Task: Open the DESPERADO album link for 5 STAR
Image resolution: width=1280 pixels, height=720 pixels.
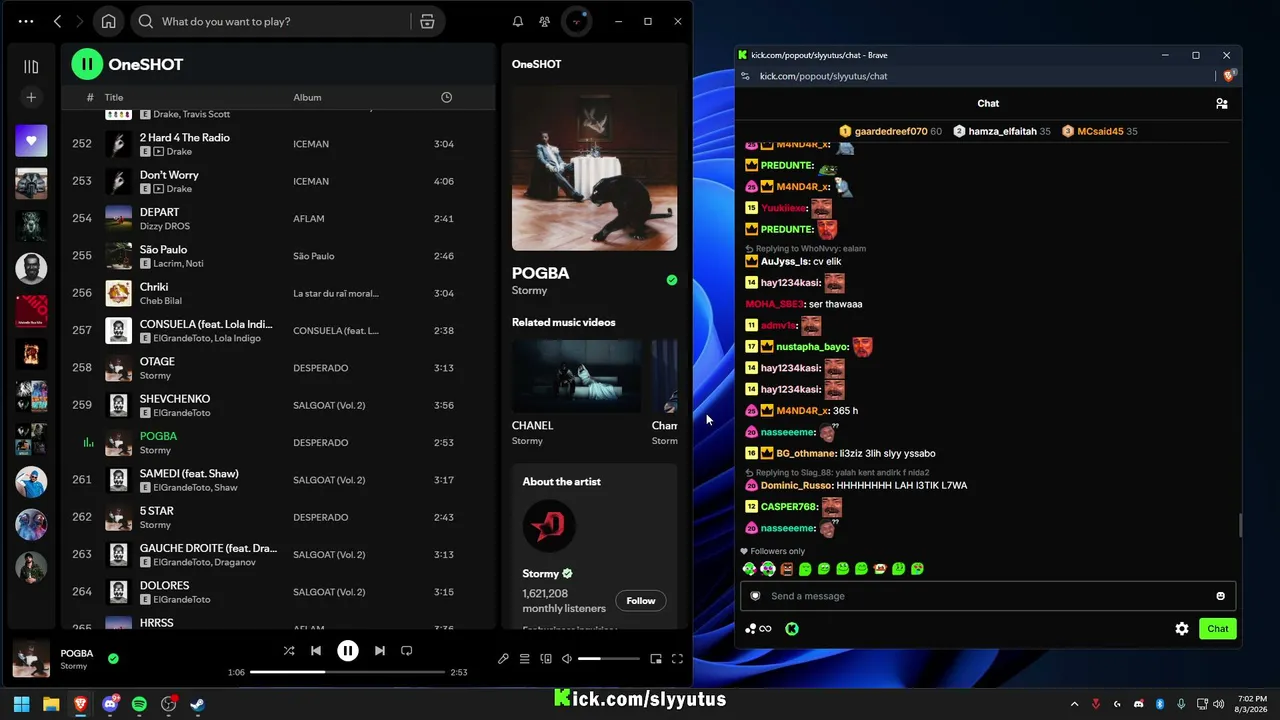Action: point(321,517)
